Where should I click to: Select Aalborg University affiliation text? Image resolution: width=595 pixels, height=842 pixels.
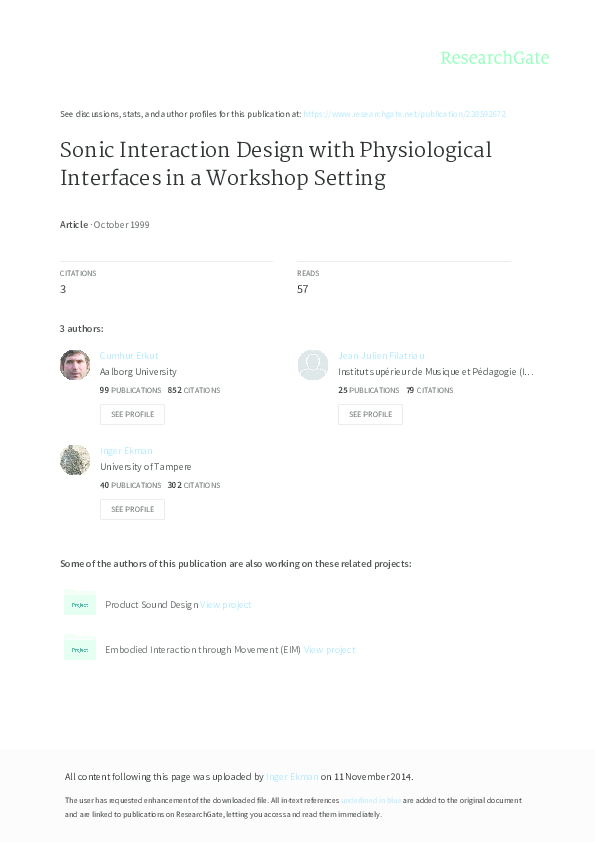[138, 371]
